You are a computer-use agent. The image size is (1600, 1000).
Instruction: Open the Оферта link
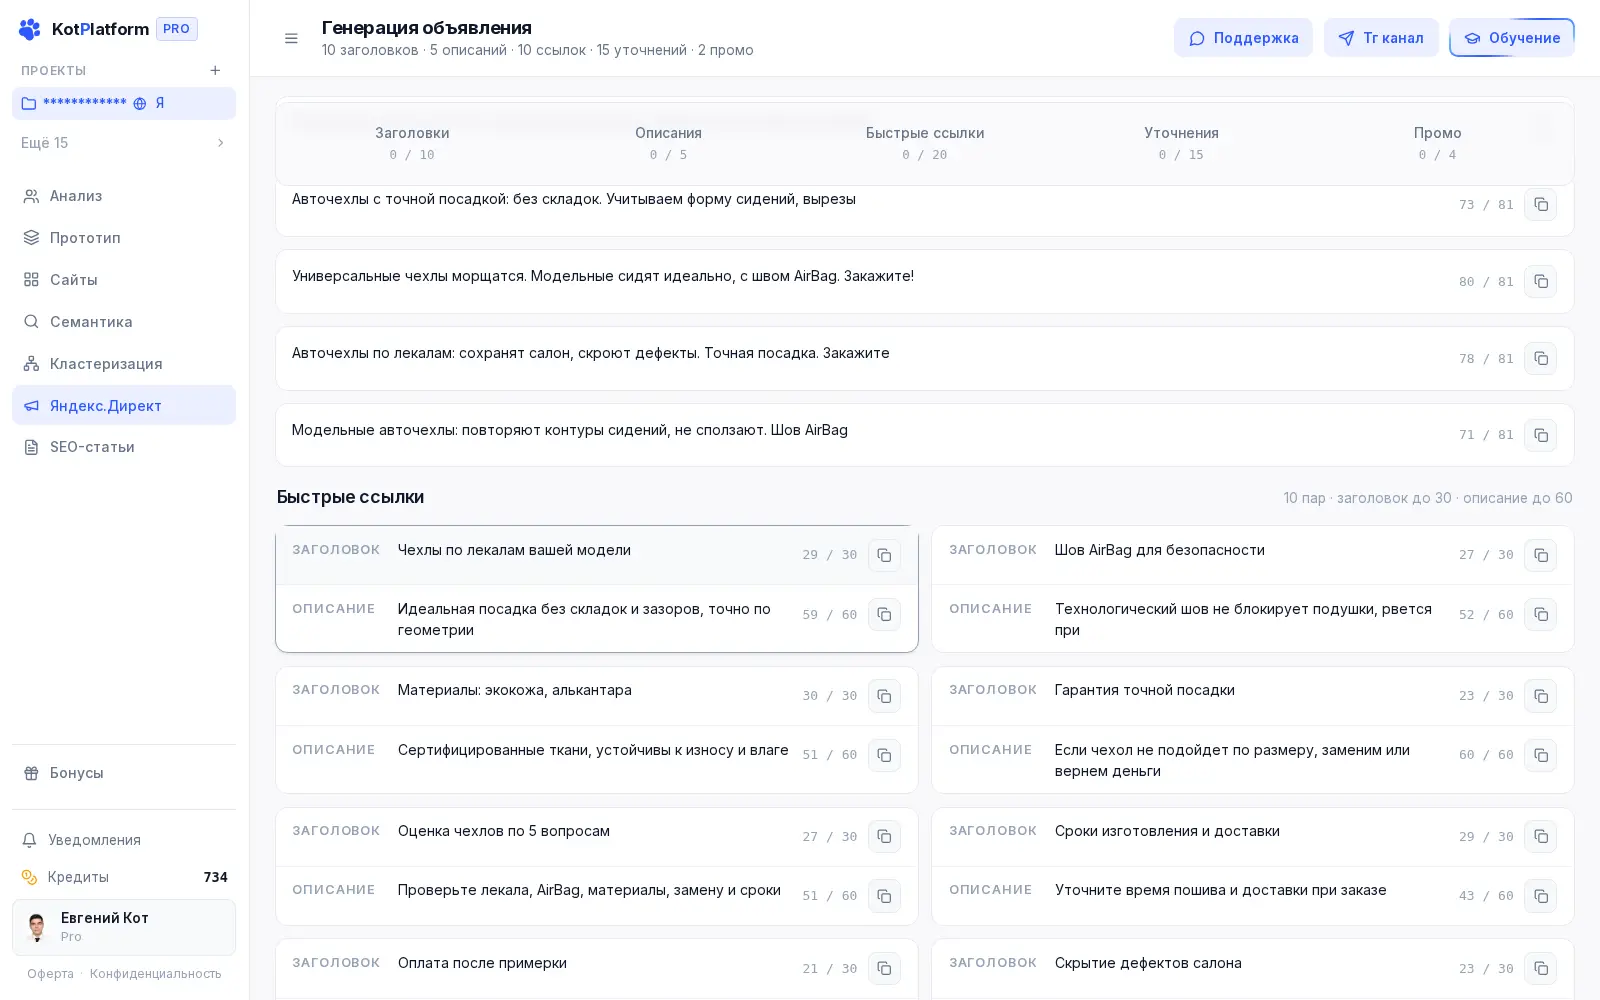coord(50,974)
